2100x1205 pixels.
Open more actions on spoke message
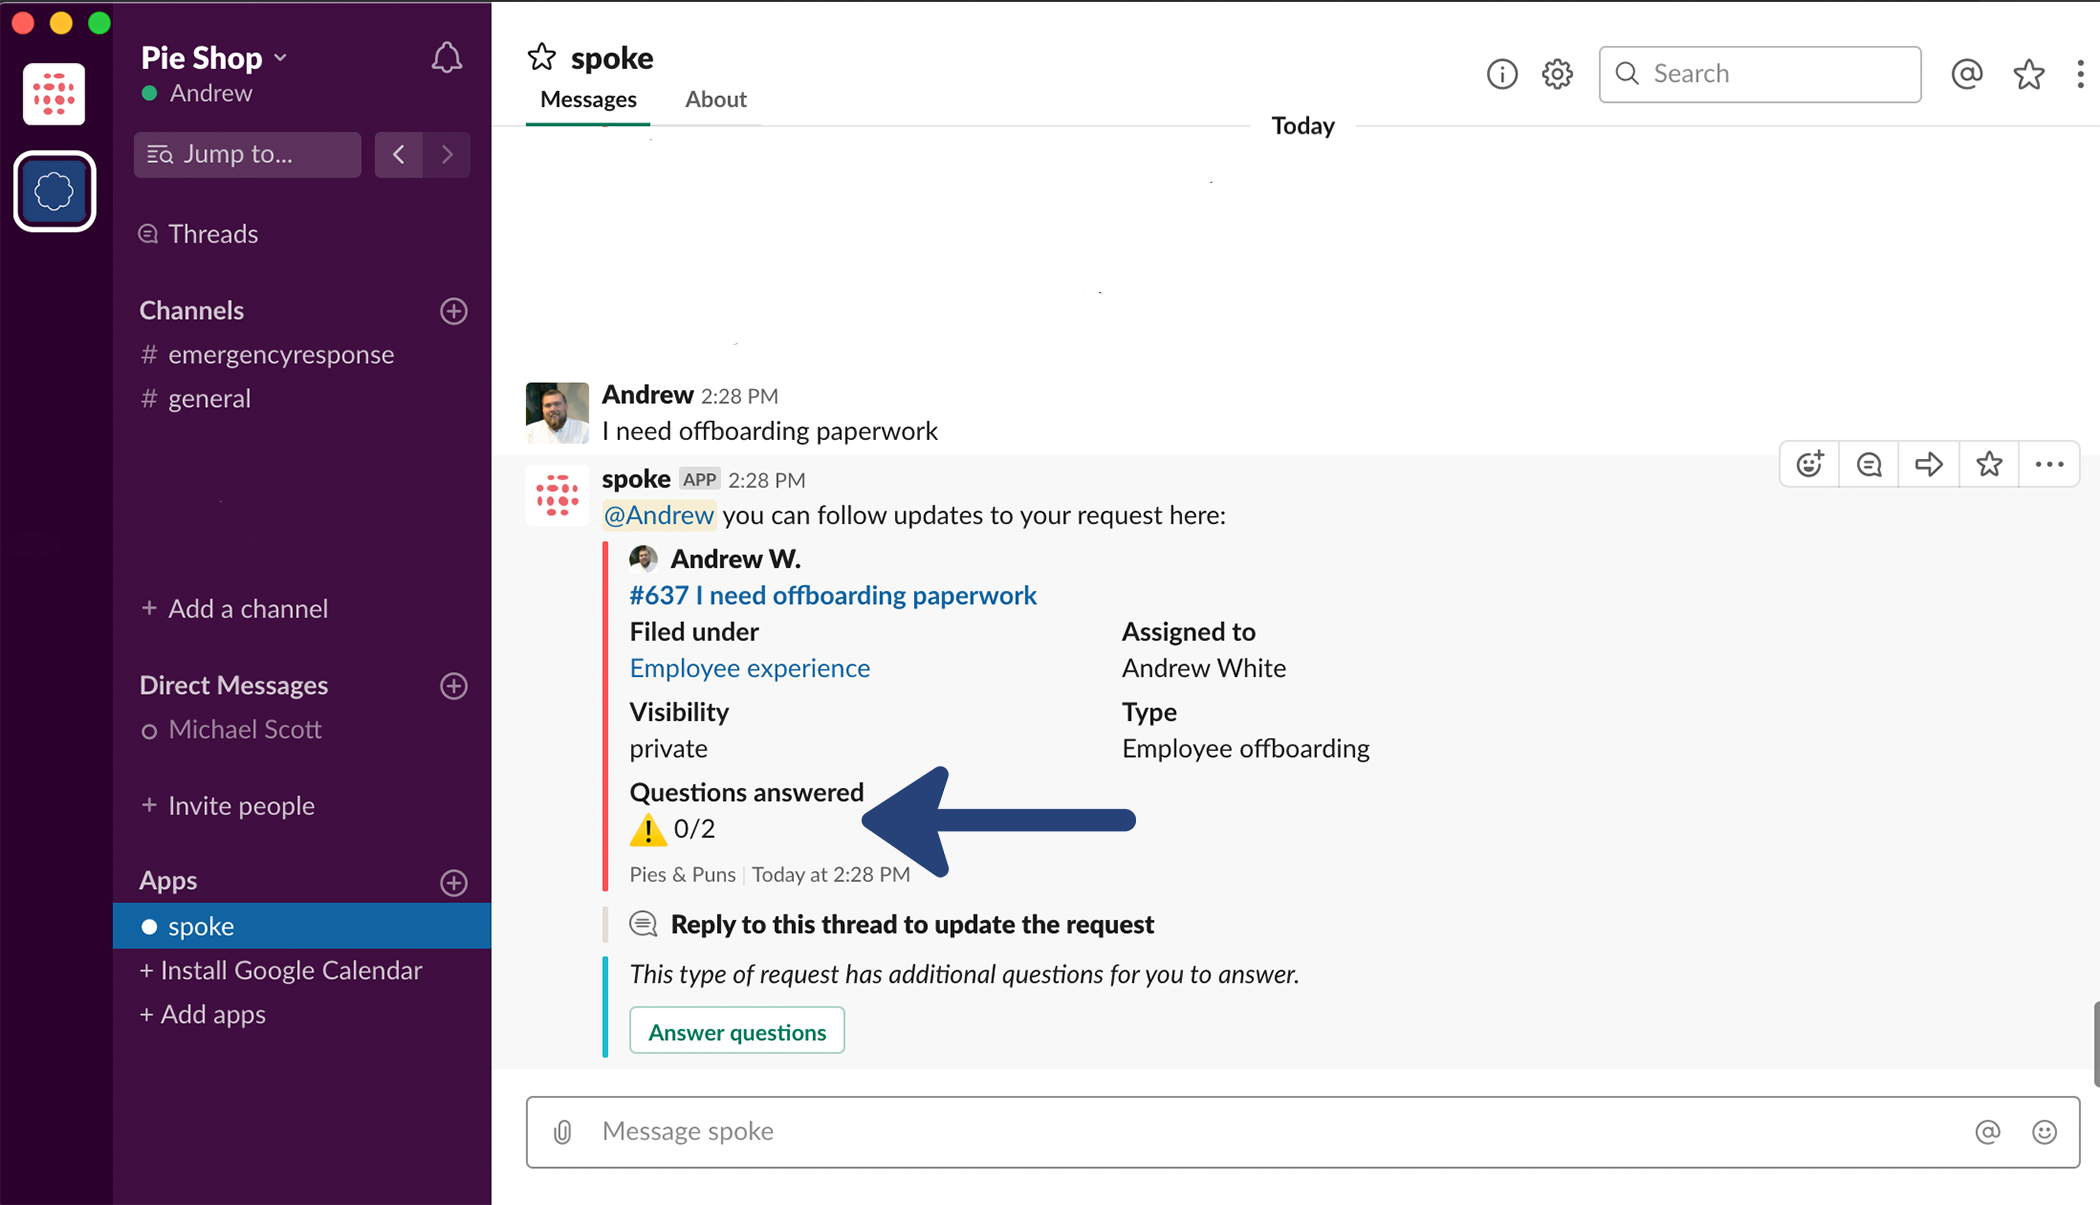coord(2049,464)
